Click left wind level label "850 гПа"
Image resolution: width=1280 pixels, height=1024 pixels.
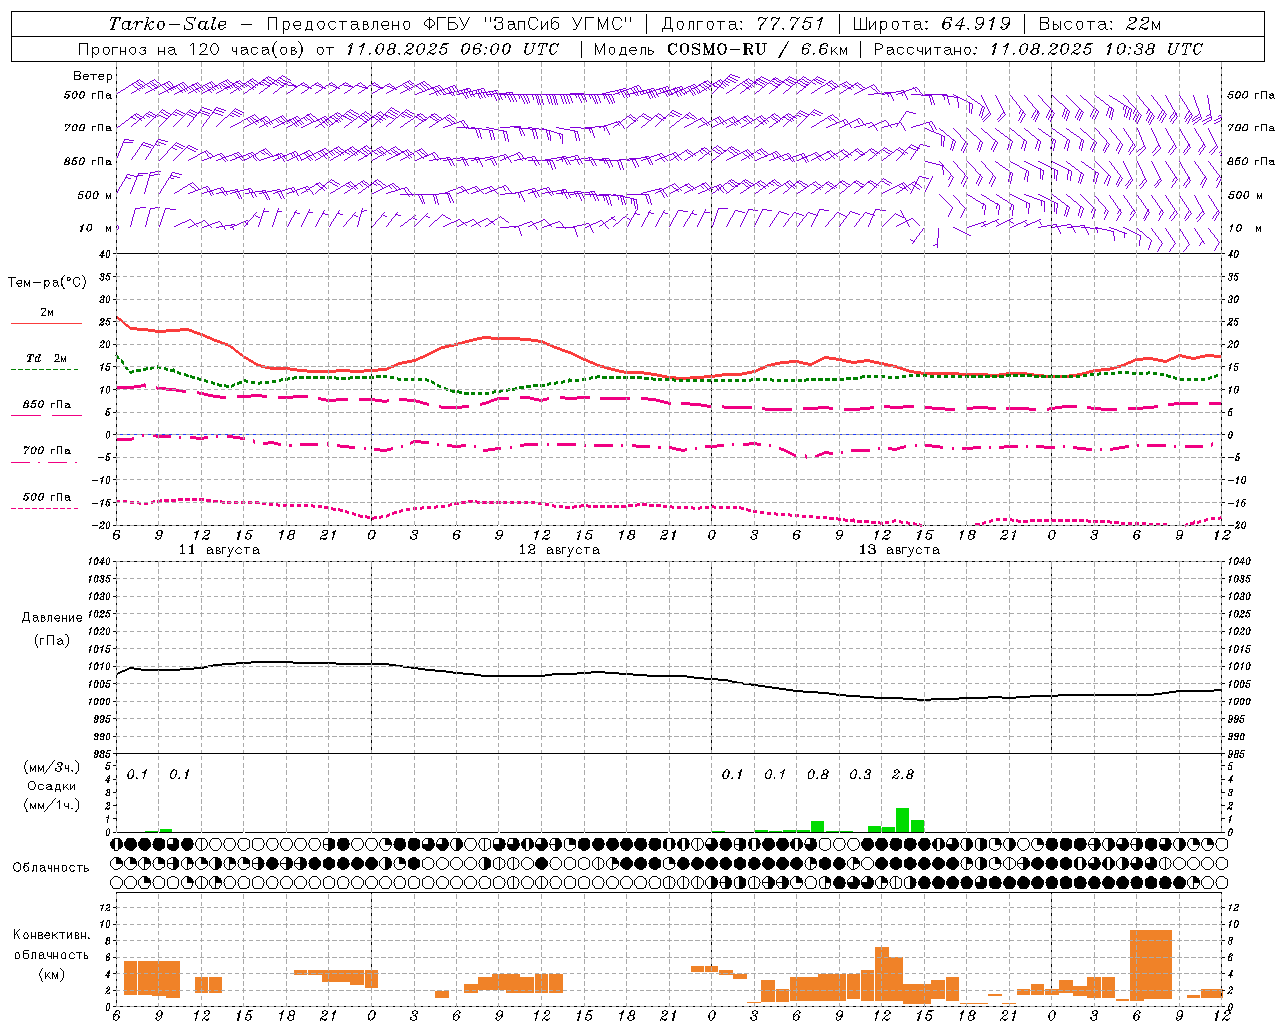pos(88,161)
